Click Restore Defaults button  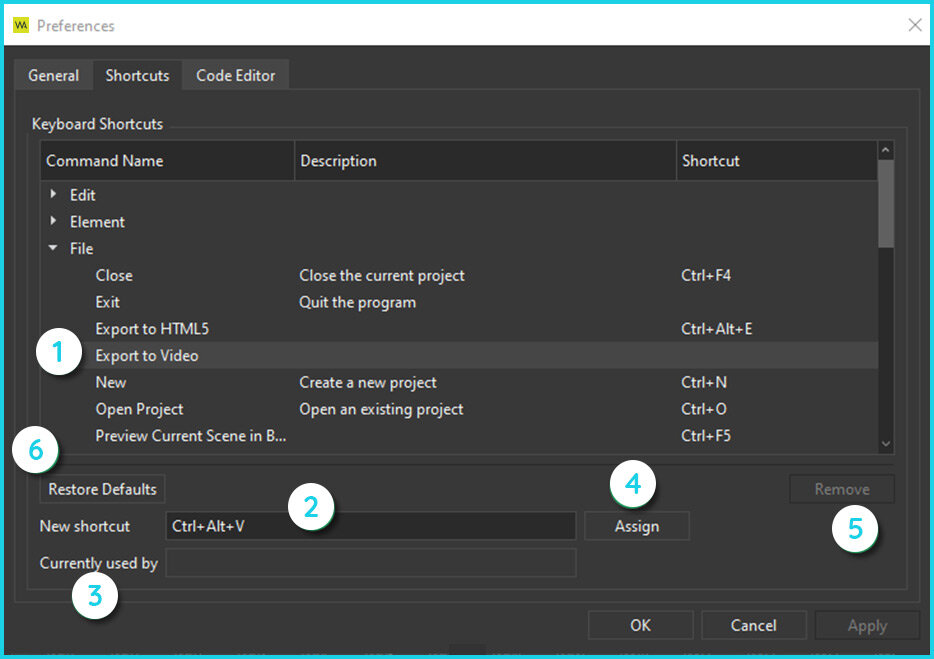(102, 489)
